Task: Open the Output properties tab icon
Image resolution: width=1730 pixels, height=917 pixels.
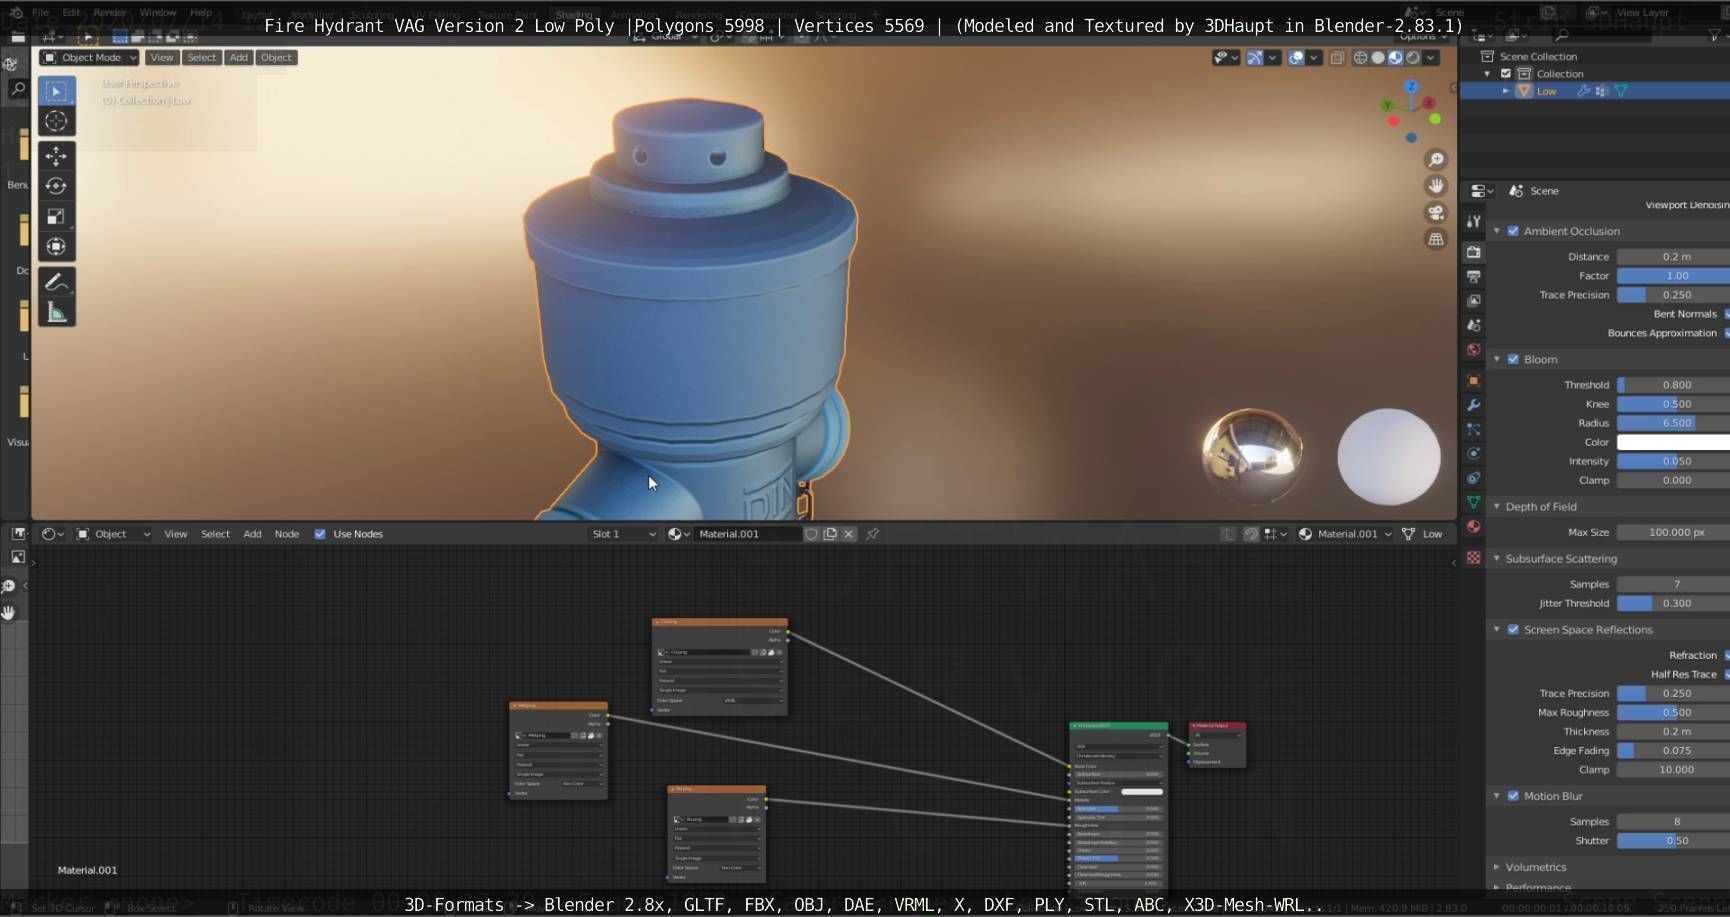Action: pyautogui.click(x=1473, y=276)
